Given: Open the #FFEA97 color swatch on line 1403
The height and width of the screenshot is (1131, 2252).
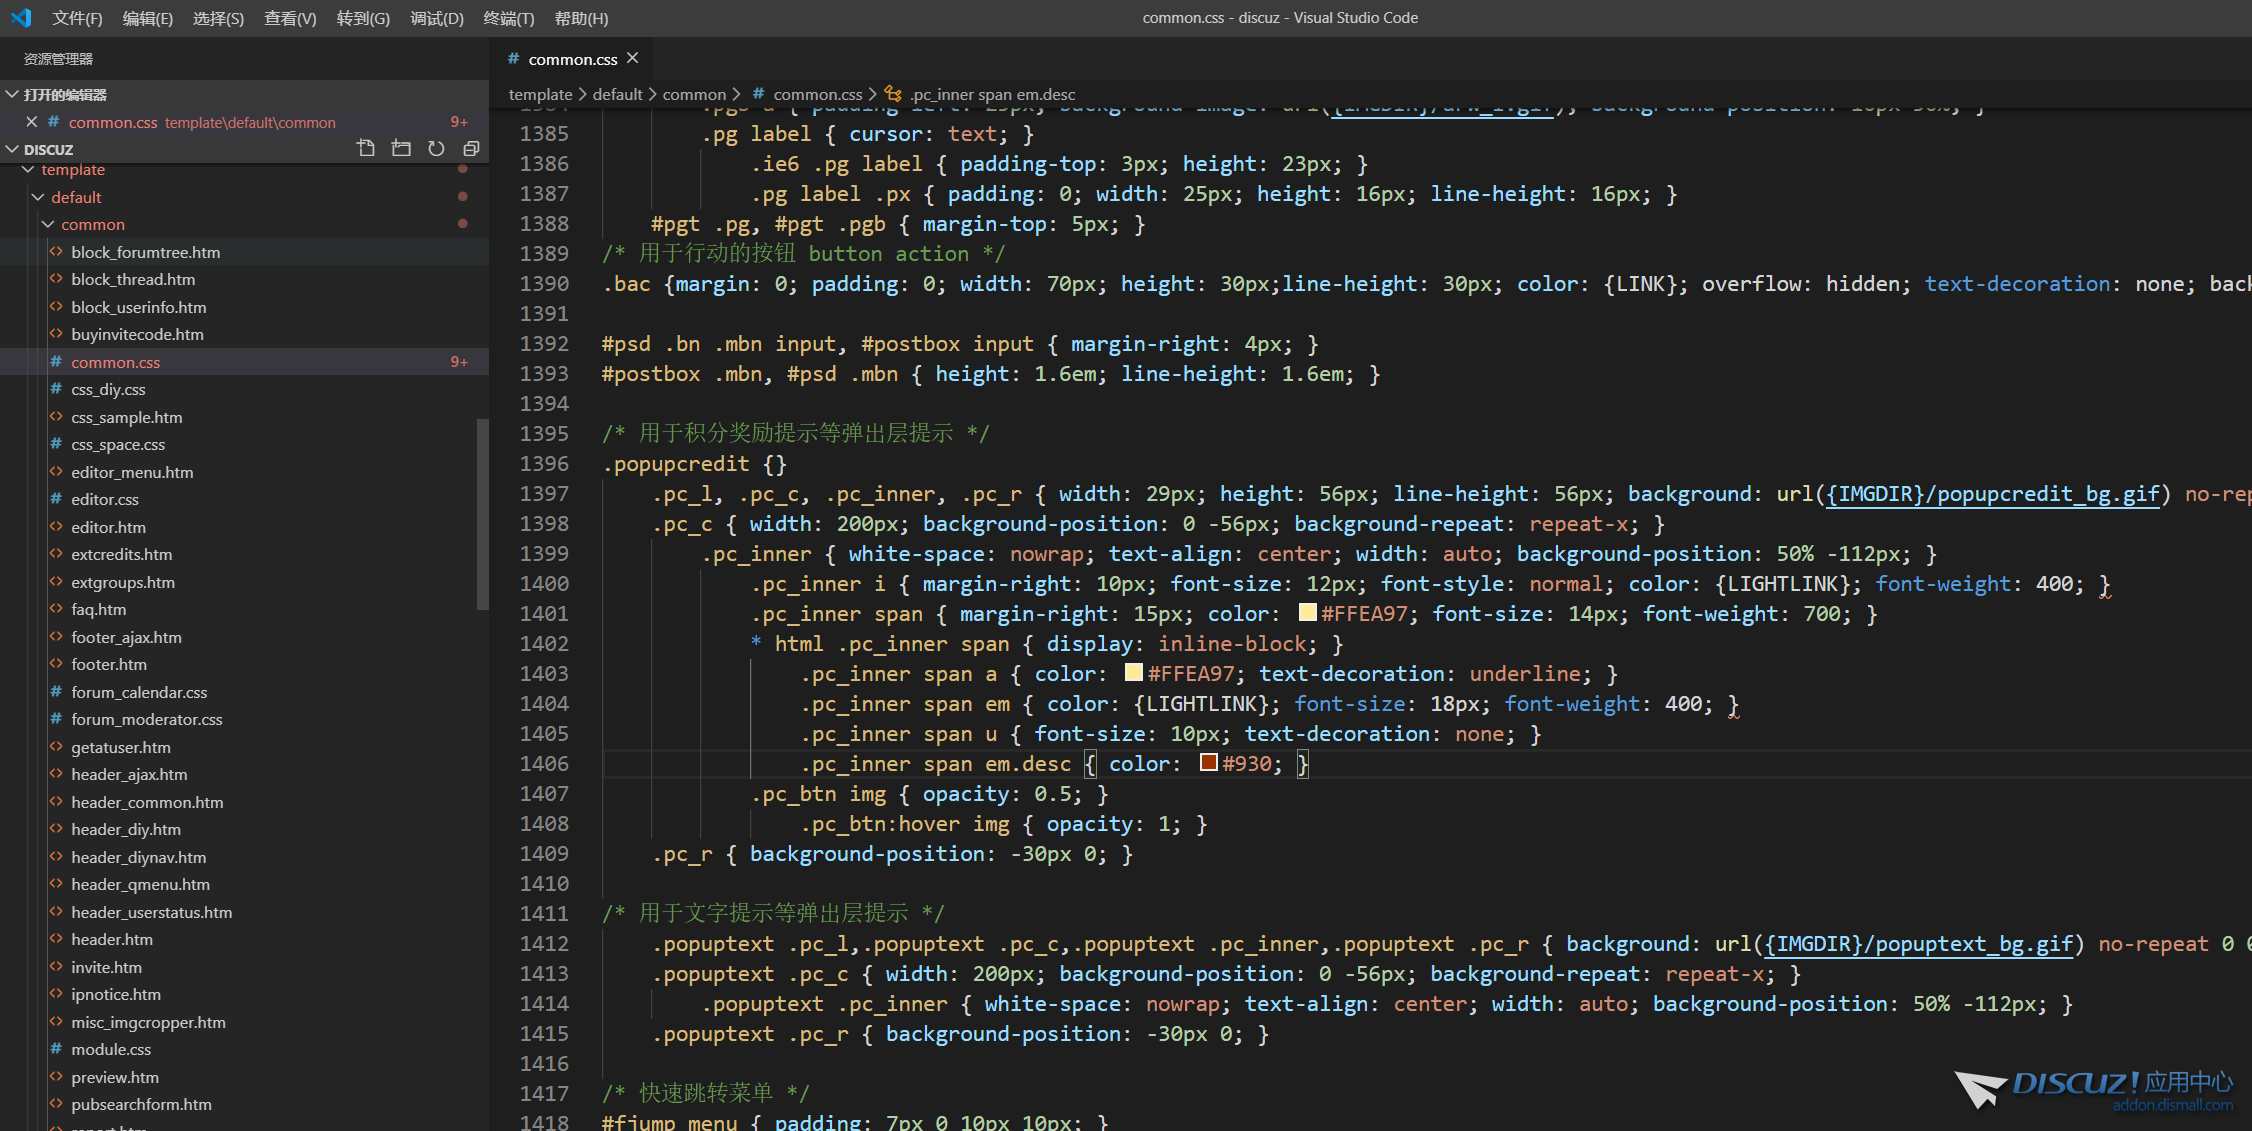Looking at the screenshot, I should pos(1133,672).
